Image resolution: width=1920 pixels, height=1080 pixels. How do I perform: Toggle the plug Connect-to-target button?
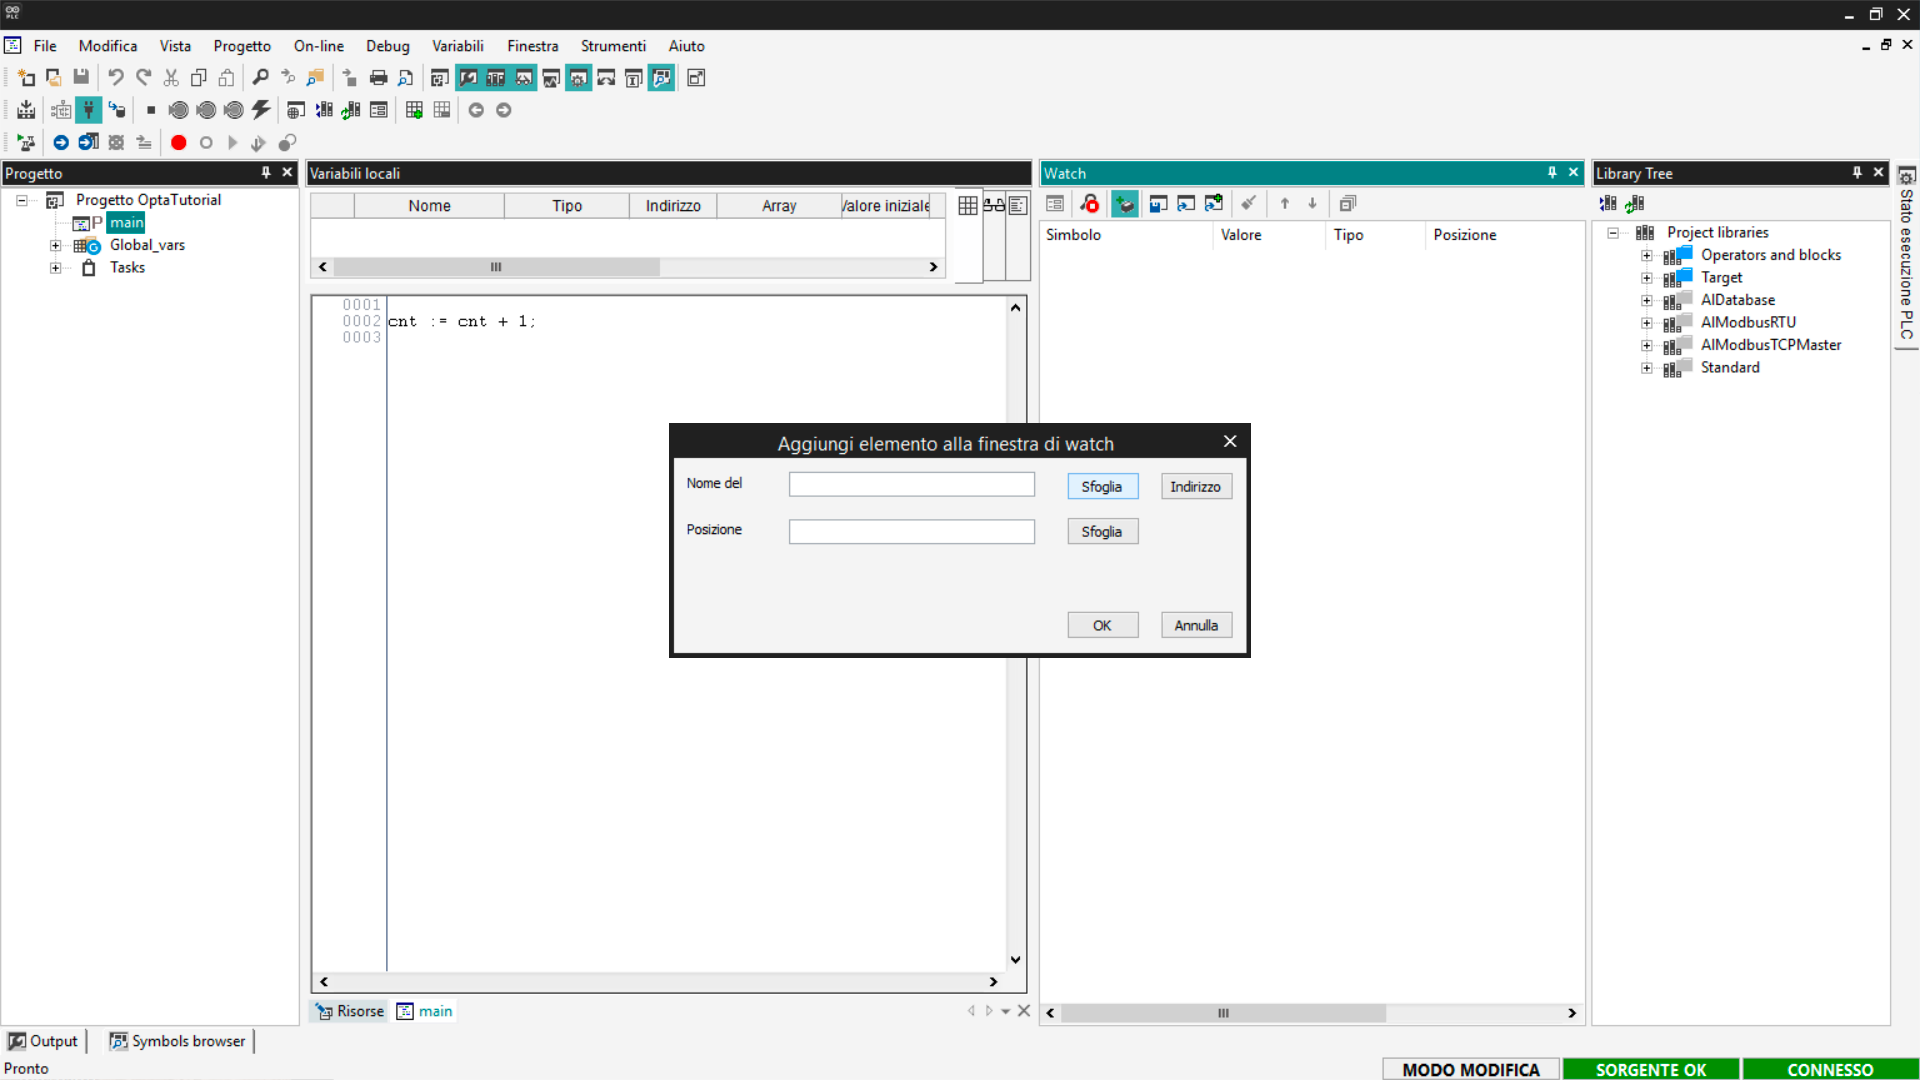[89, 110]
